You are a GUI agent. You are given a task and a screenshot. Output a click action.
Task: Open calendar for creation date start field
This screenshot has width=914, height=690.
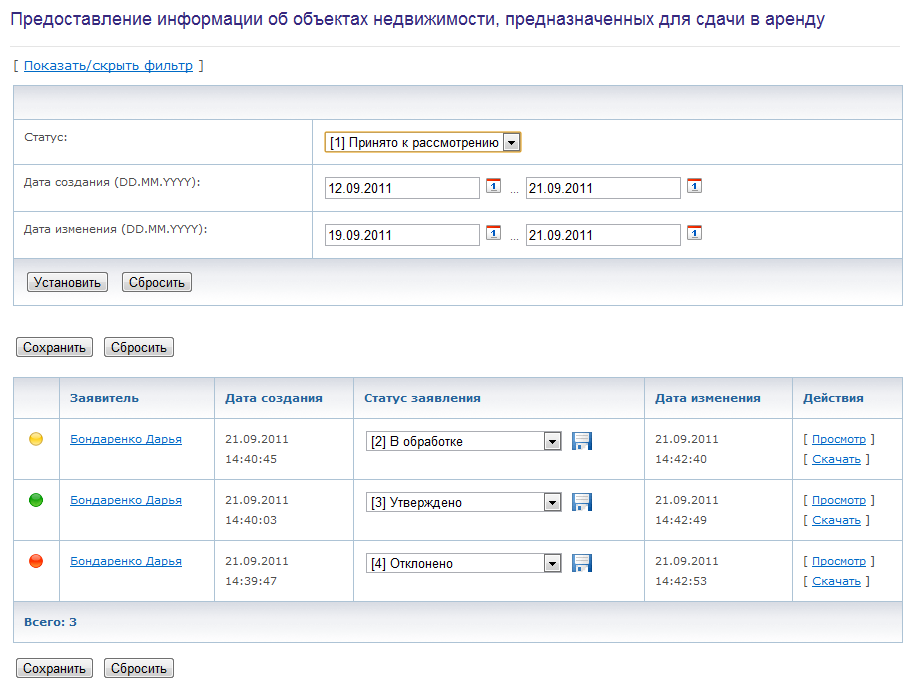[x=493, y=186]
